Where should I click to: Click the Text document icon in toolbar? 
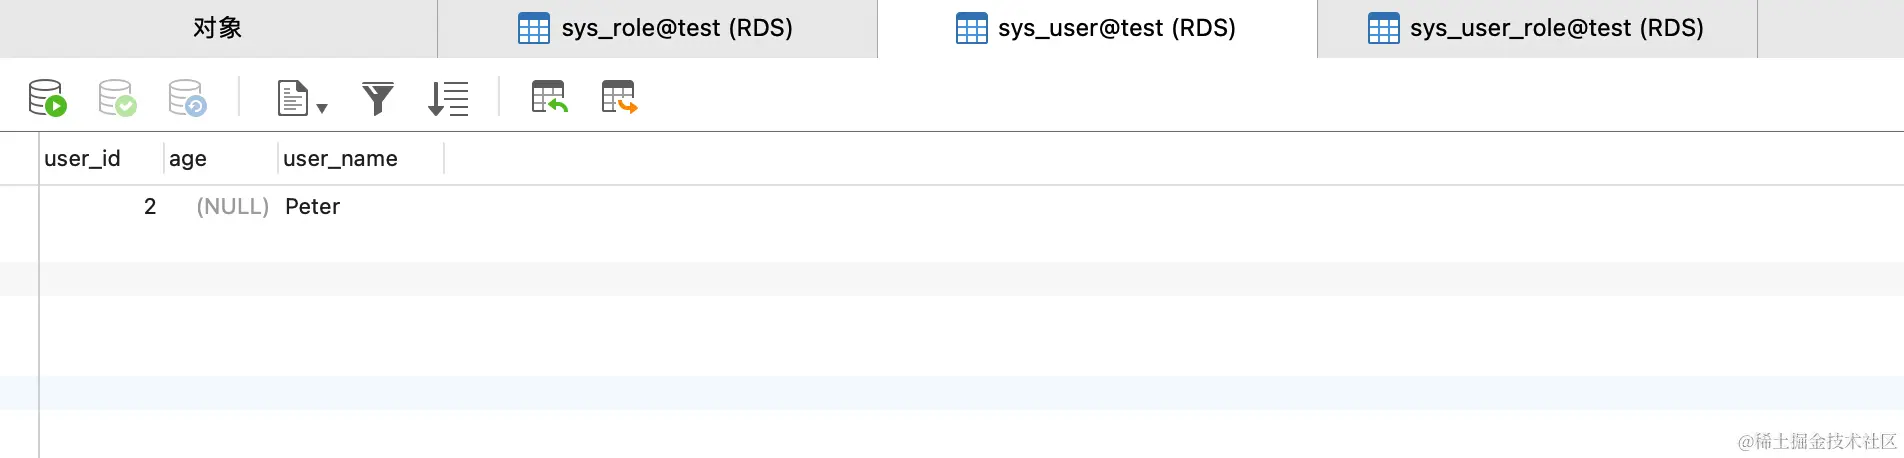tap(292, 98)
